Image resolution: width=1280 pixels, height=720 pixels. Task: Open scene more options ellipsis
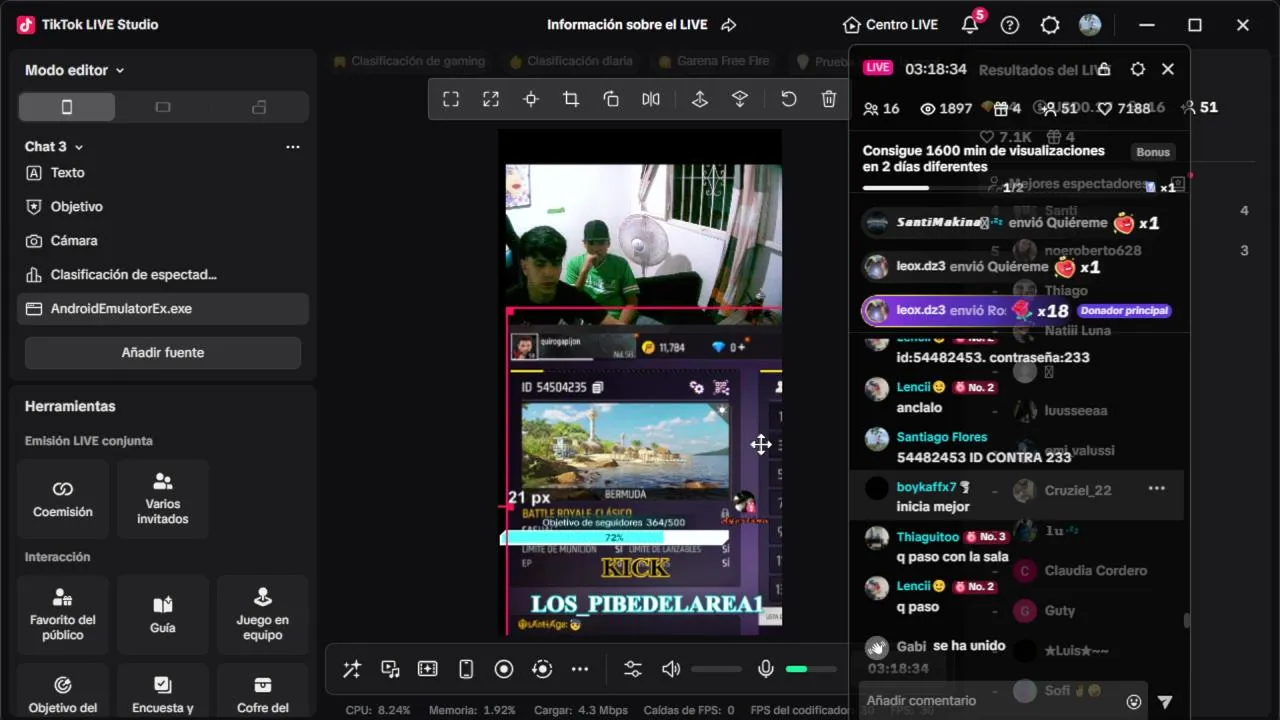click(x=293, y=147)
